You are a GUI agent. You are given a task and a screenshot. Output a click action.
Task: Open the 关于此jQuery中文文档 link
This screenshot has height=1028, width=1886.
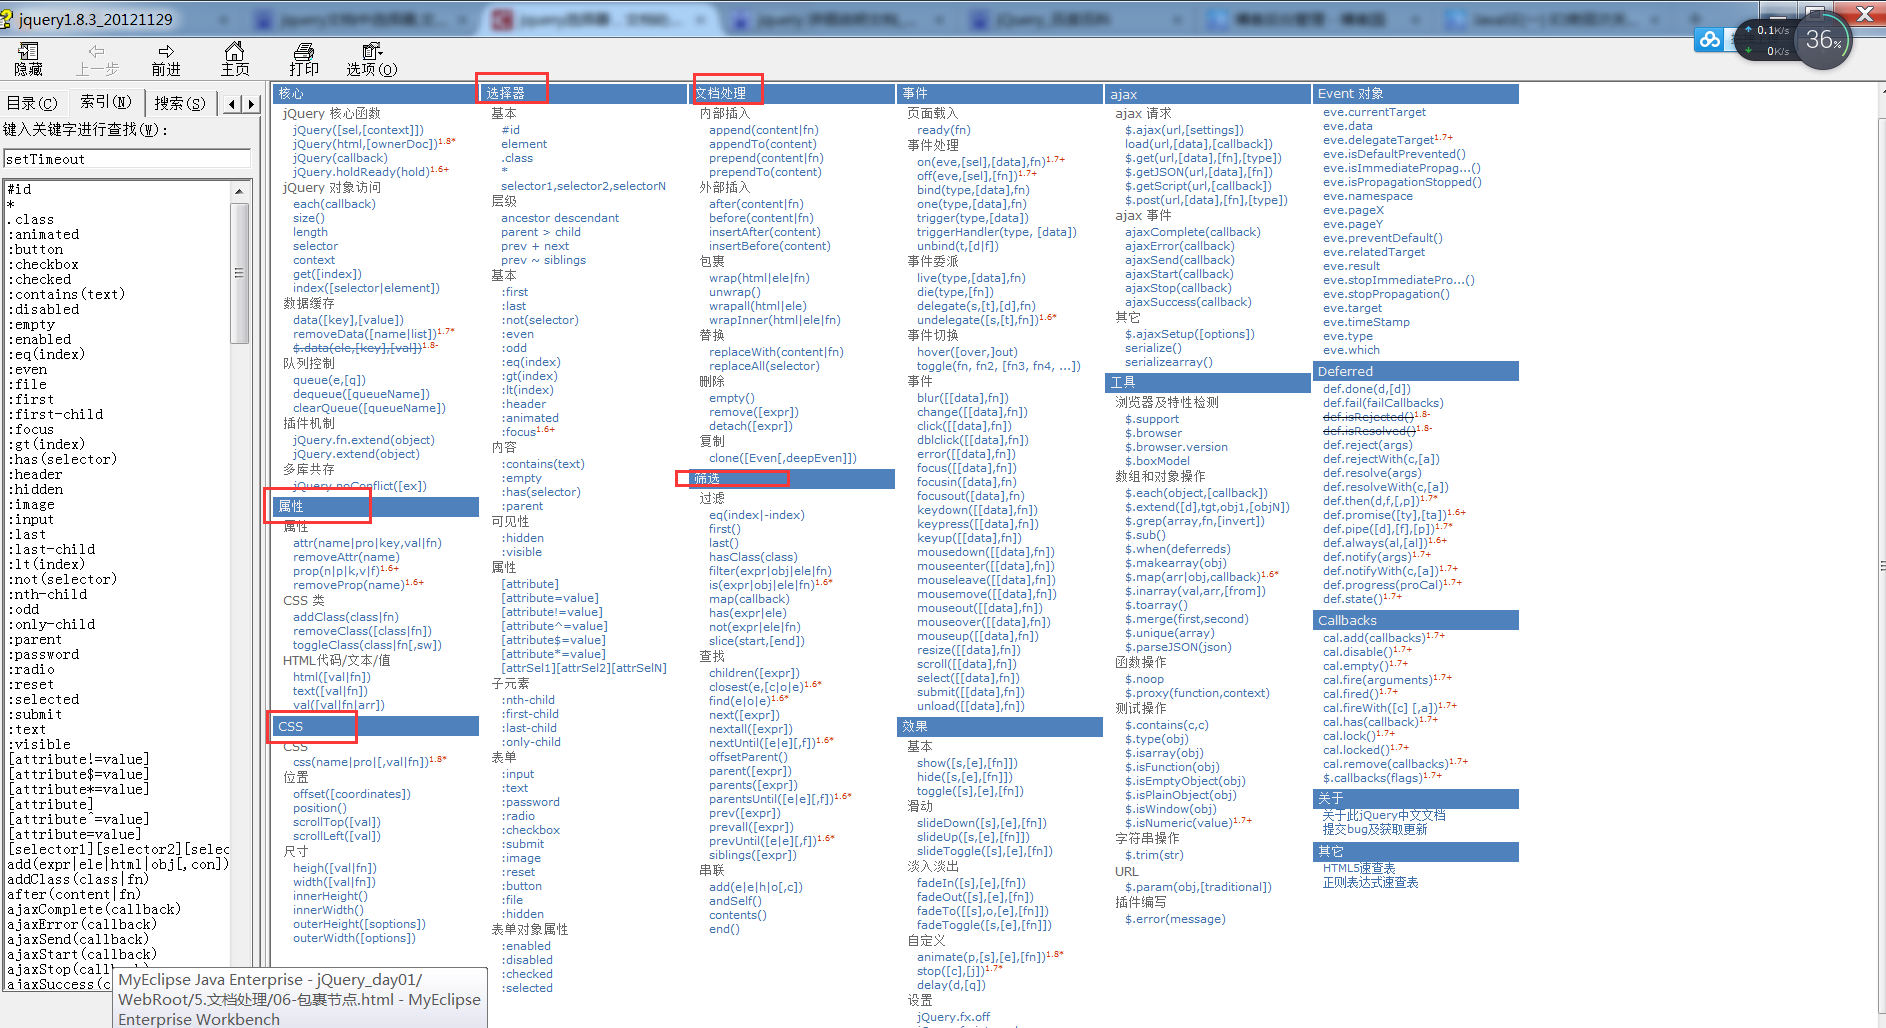click(x=1384, y=815)
